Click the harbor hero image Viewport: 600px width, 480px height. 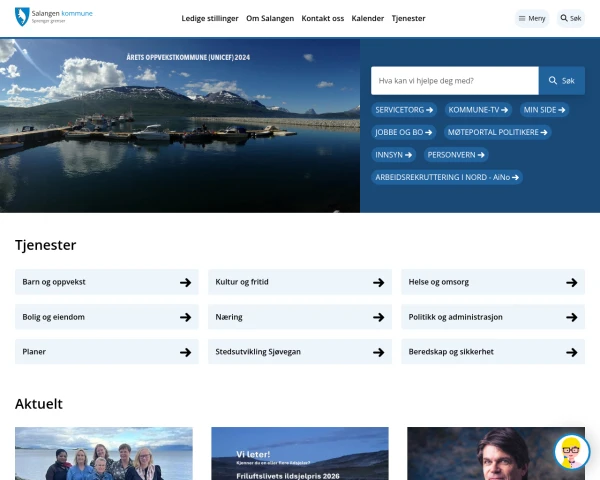tap(180, 126)
